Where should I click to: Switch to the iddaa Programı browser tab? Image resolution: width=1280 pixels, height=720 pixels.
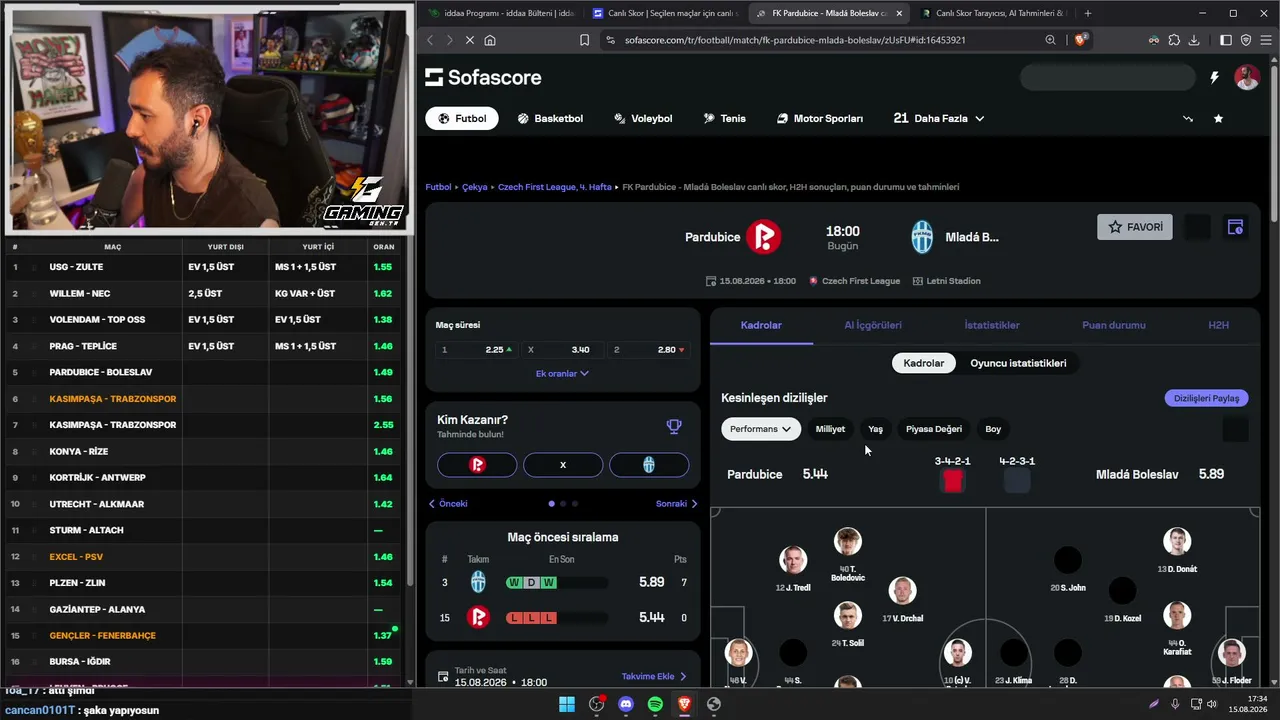(x=500, y=13)
